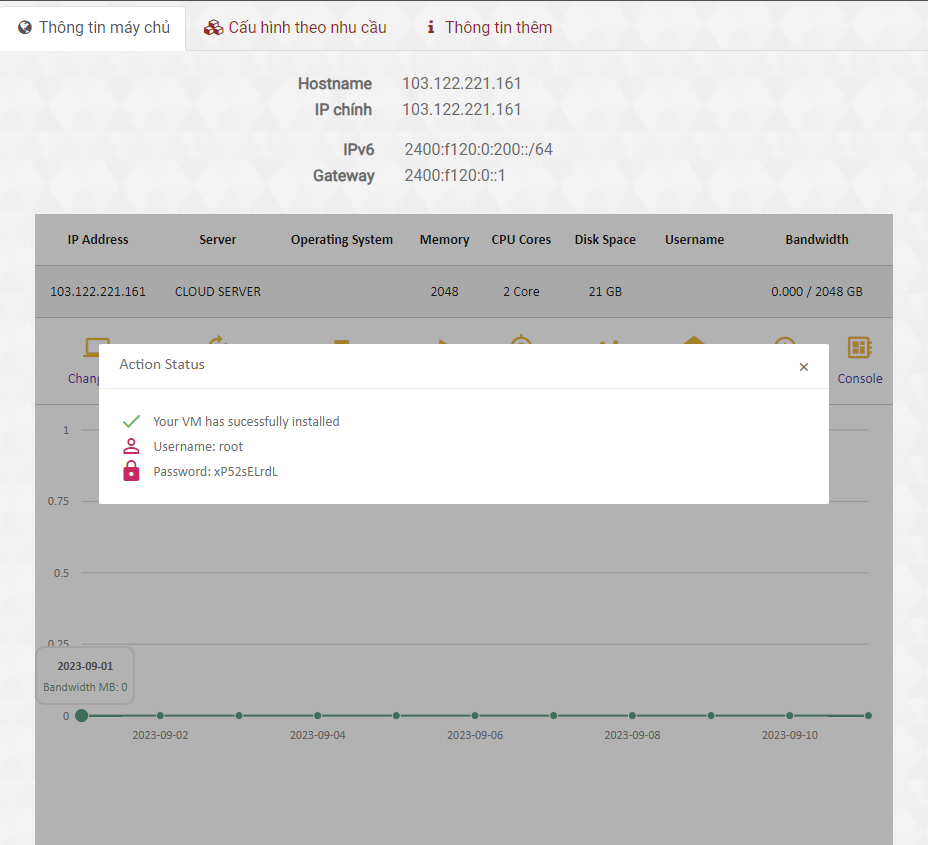
Task: Open the Cấu hình theo nhu cầu tab
Action: [295, 27]
